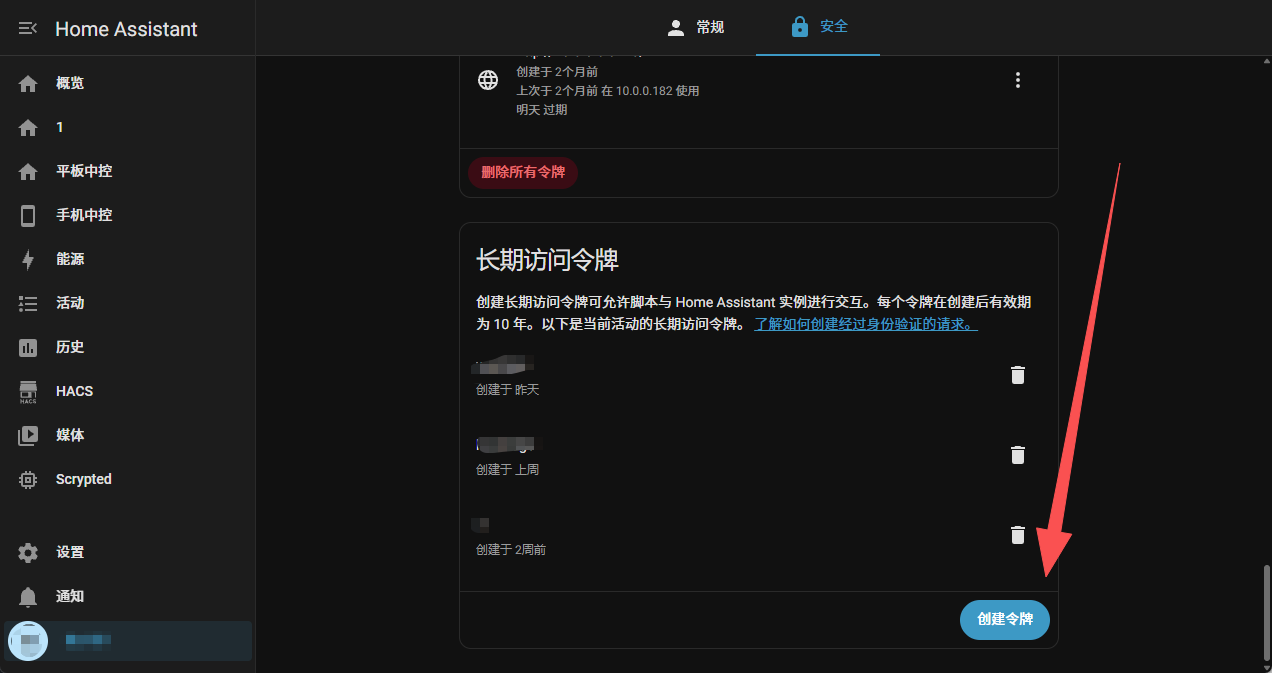Open the 平板中控 dashboard
The width and height of the screenshot is (1272, 673).
128,171
